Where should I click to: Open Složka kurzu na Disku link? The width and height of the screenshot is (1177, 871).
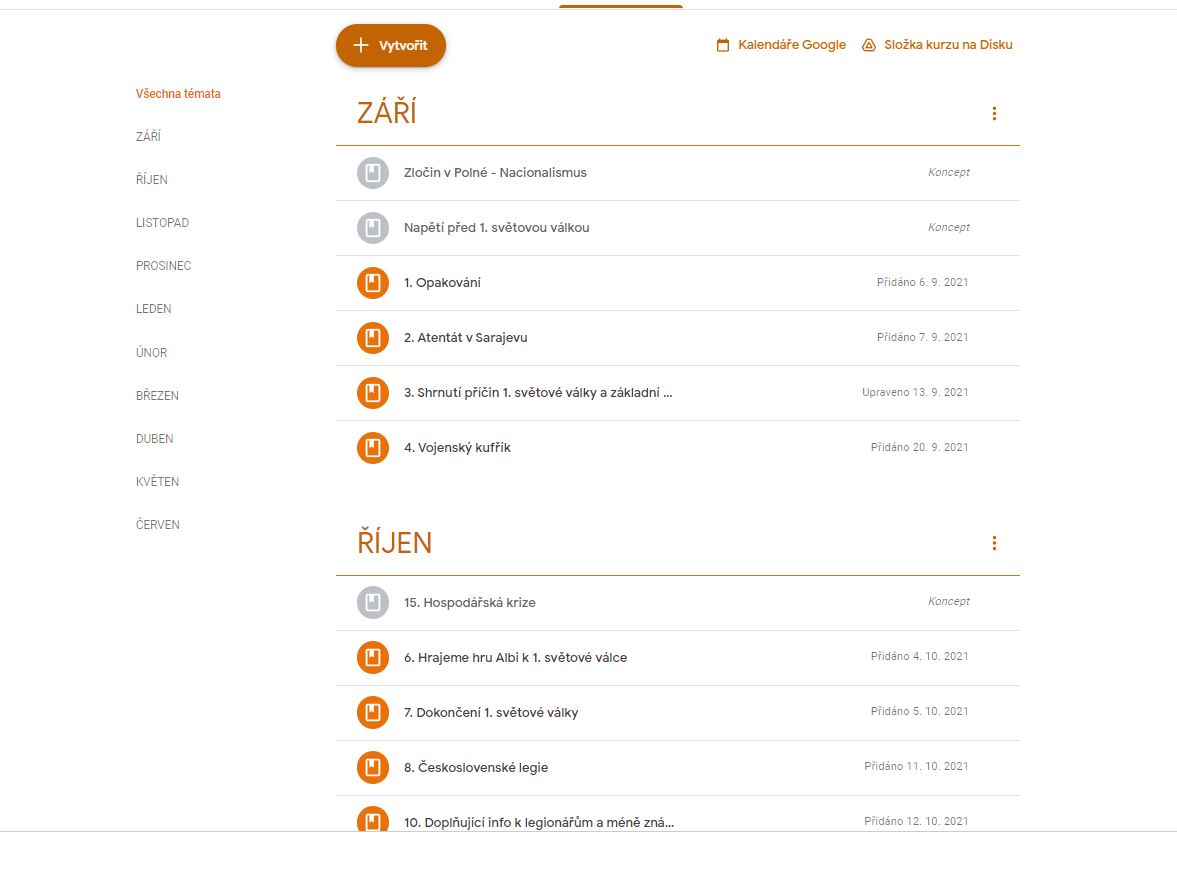[x=948, y=45]
